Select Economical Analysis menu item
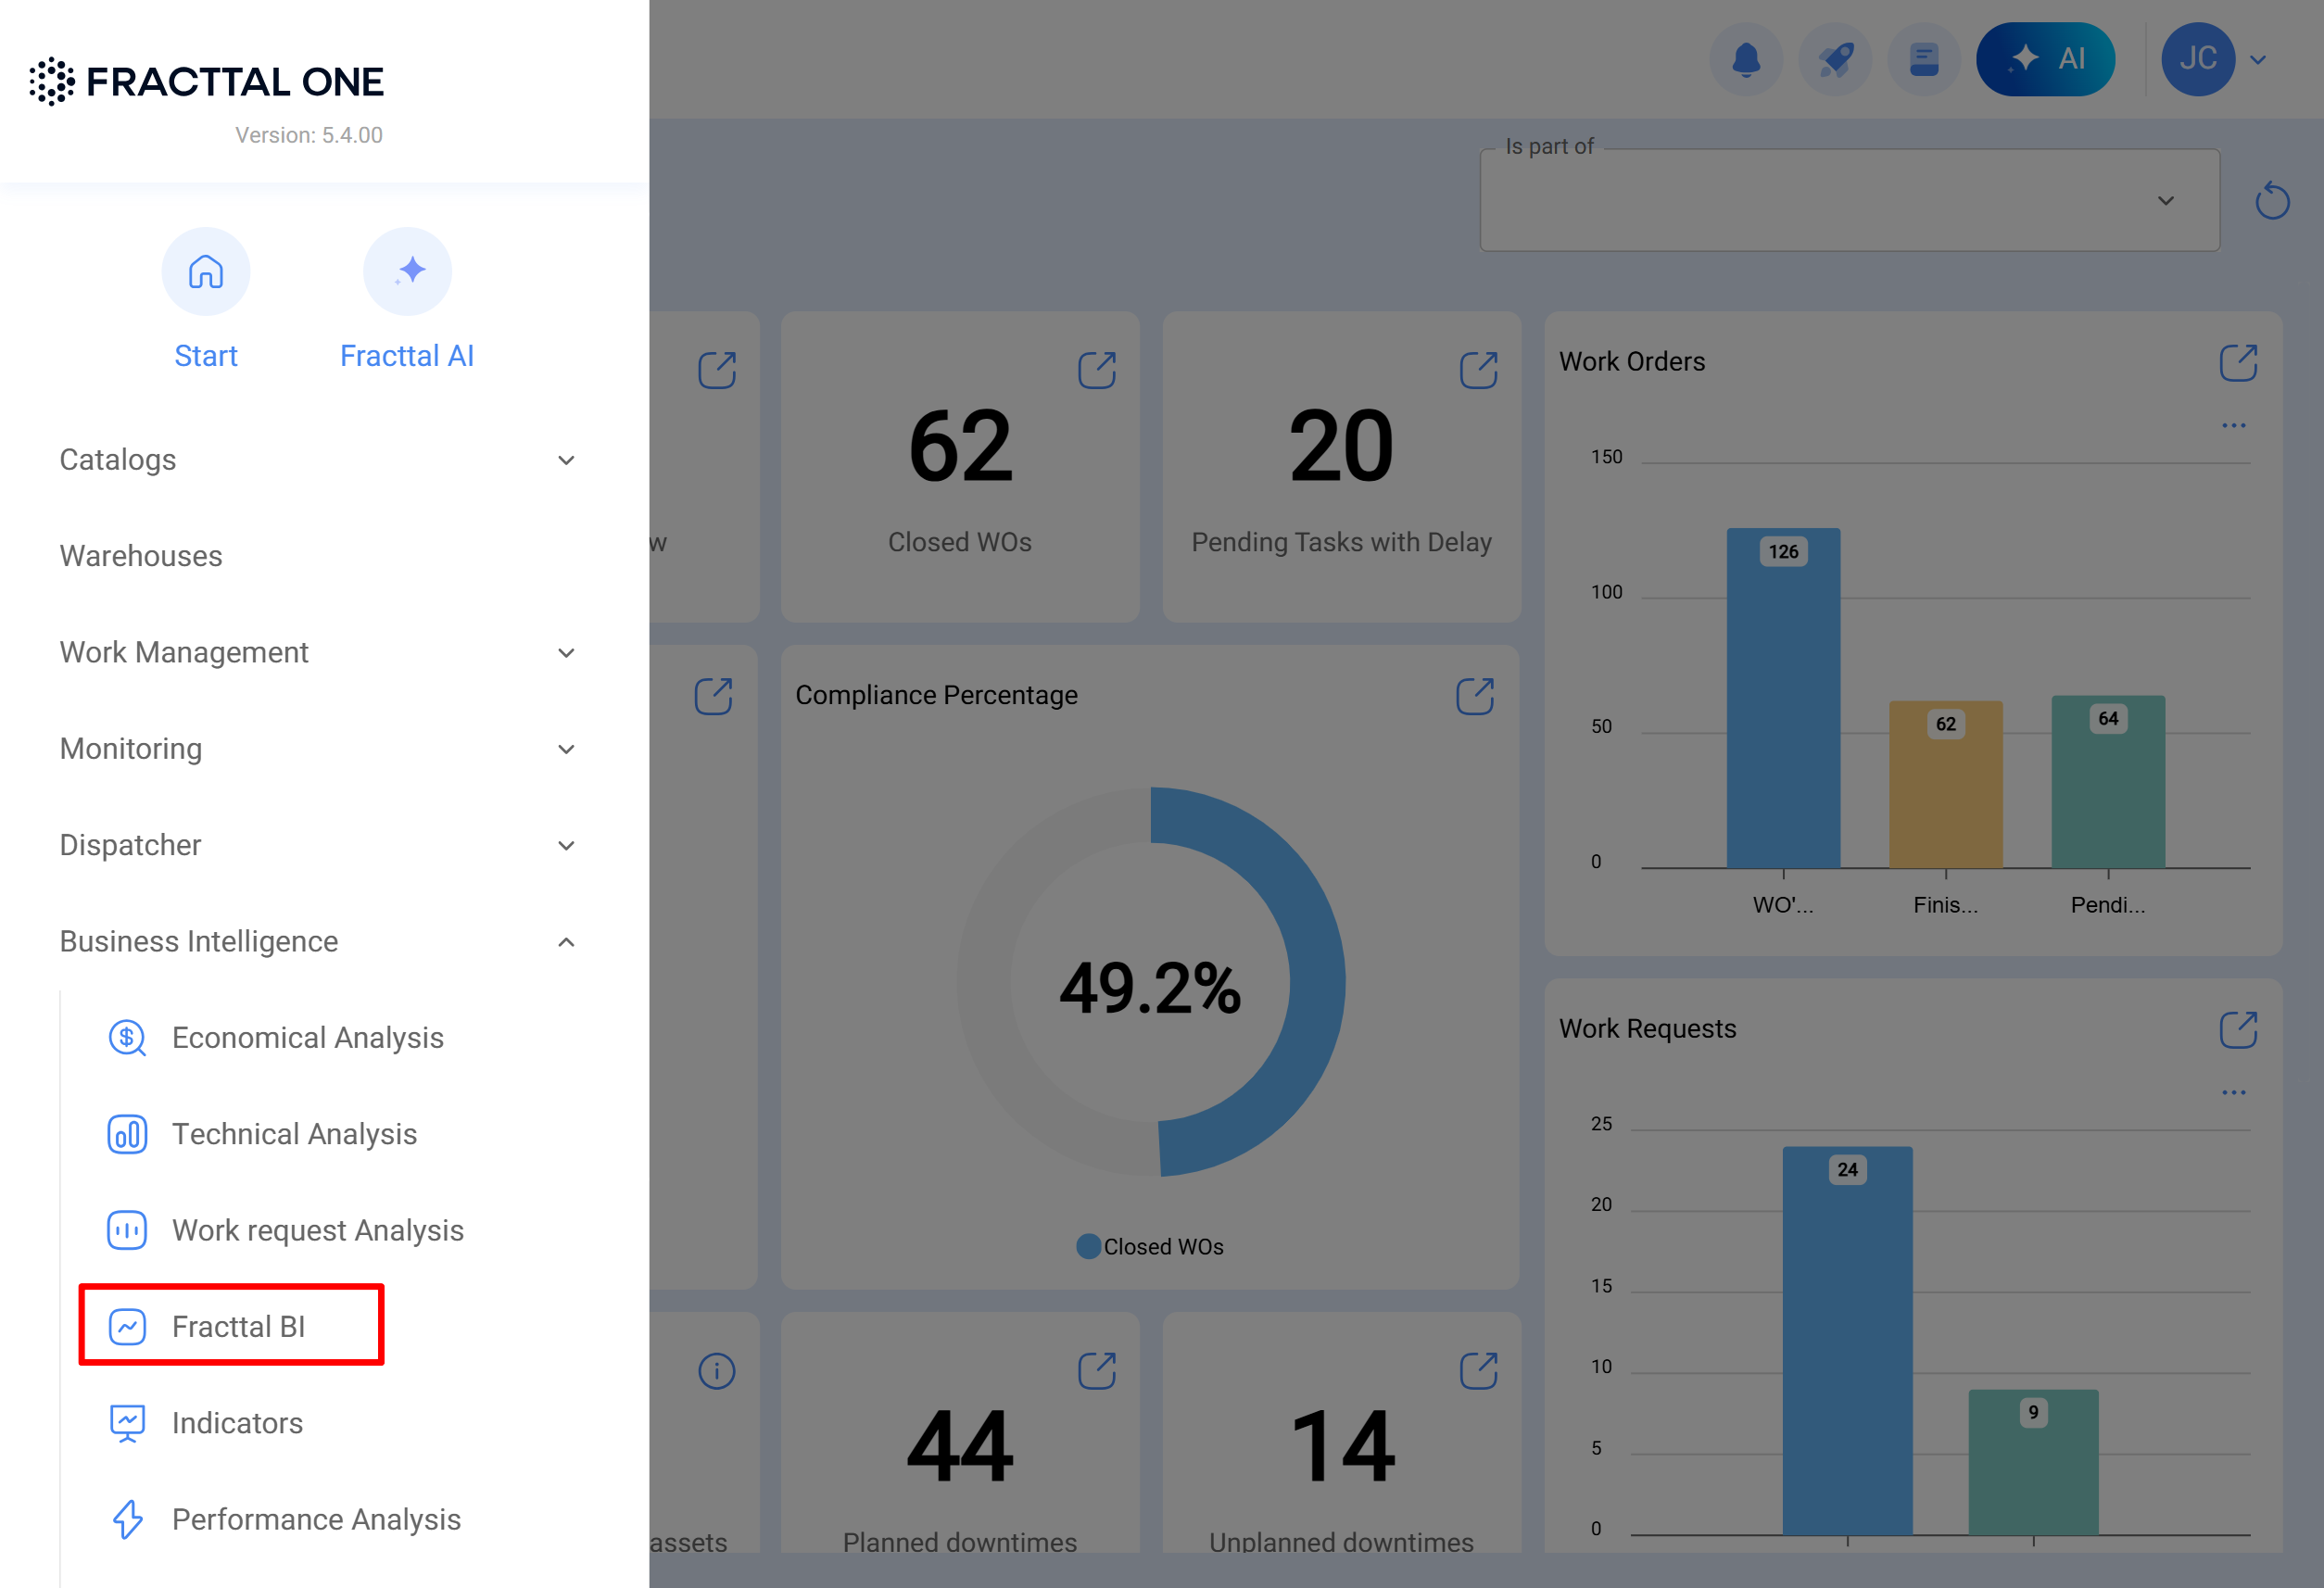Viewport: 2324px width, 1588px height. (307, 1038)
